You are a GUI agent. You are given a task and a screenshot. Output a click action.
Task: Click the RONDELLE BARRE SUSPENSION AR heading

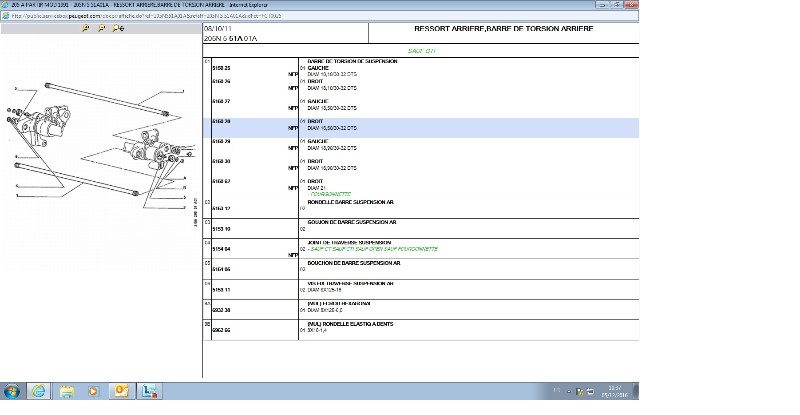351,202
